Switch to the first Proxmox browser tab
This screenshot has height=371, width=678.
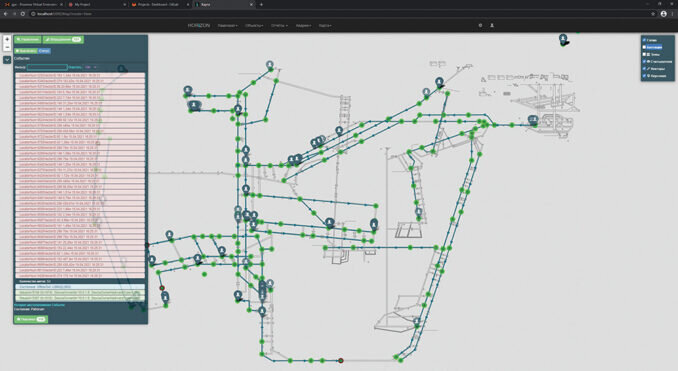click(34, 4)
